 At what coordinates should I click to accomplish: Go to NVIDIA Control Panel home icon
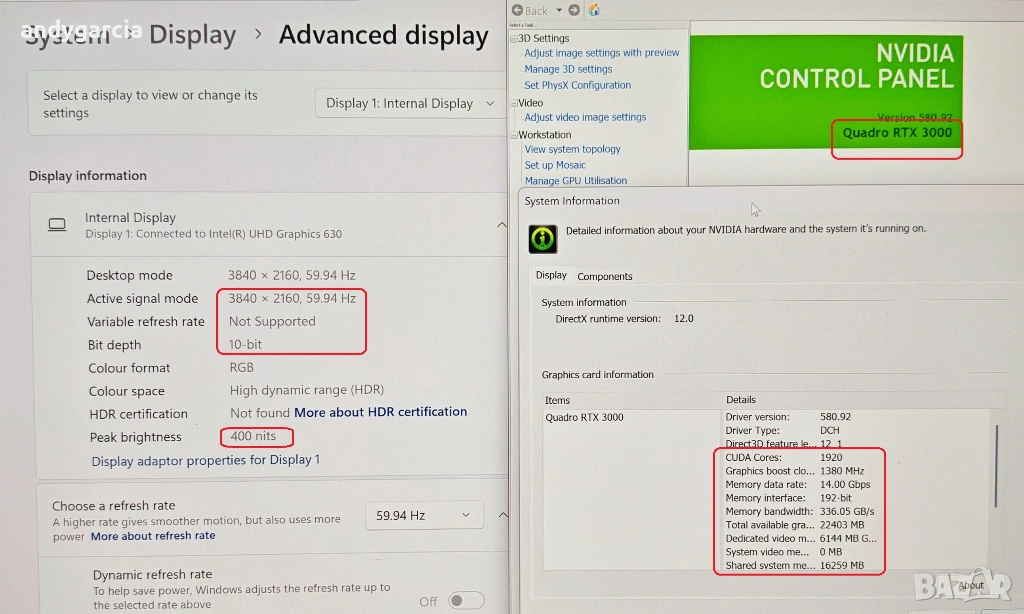coord(595,10)
